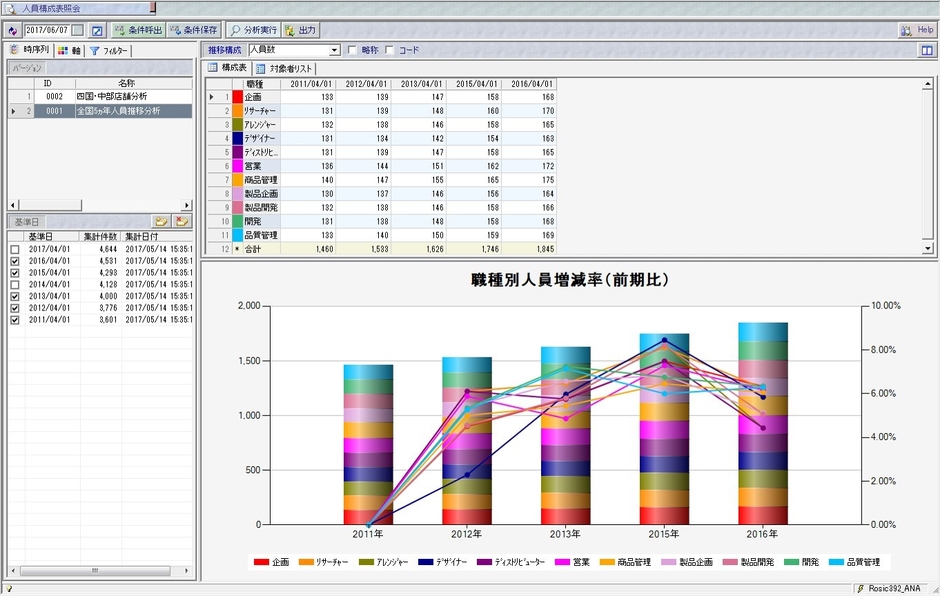Enable the 2017/04/01 base date checkbox
This screenshot has height=596, width=940.
(x=15, y=248)
